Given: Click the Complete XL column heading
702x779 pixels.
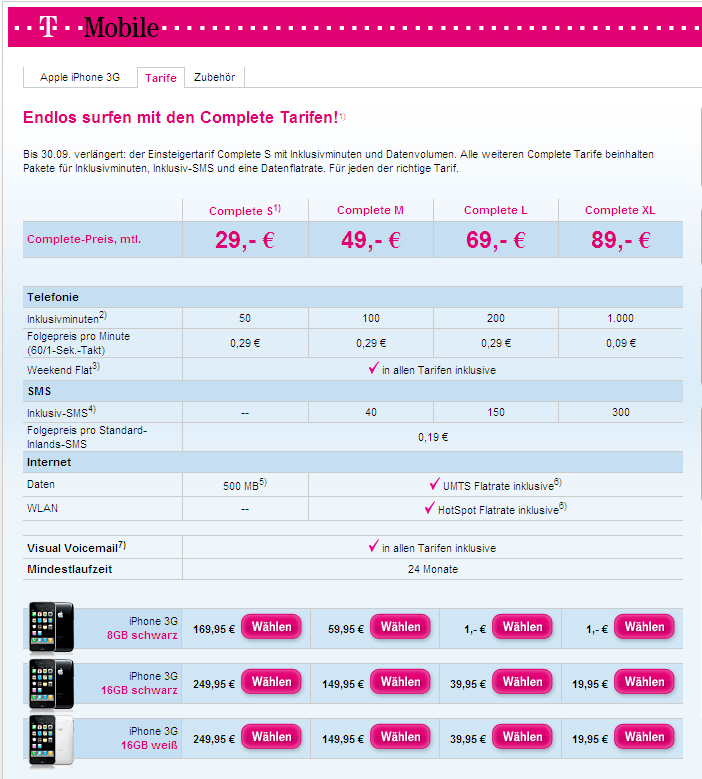Looking at the screenshot, I should 618,210.
